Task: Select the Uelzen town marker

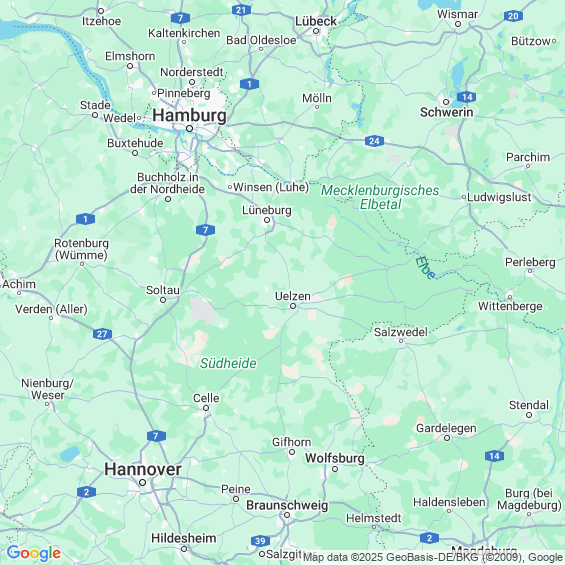Action: (x=293, y=306)
